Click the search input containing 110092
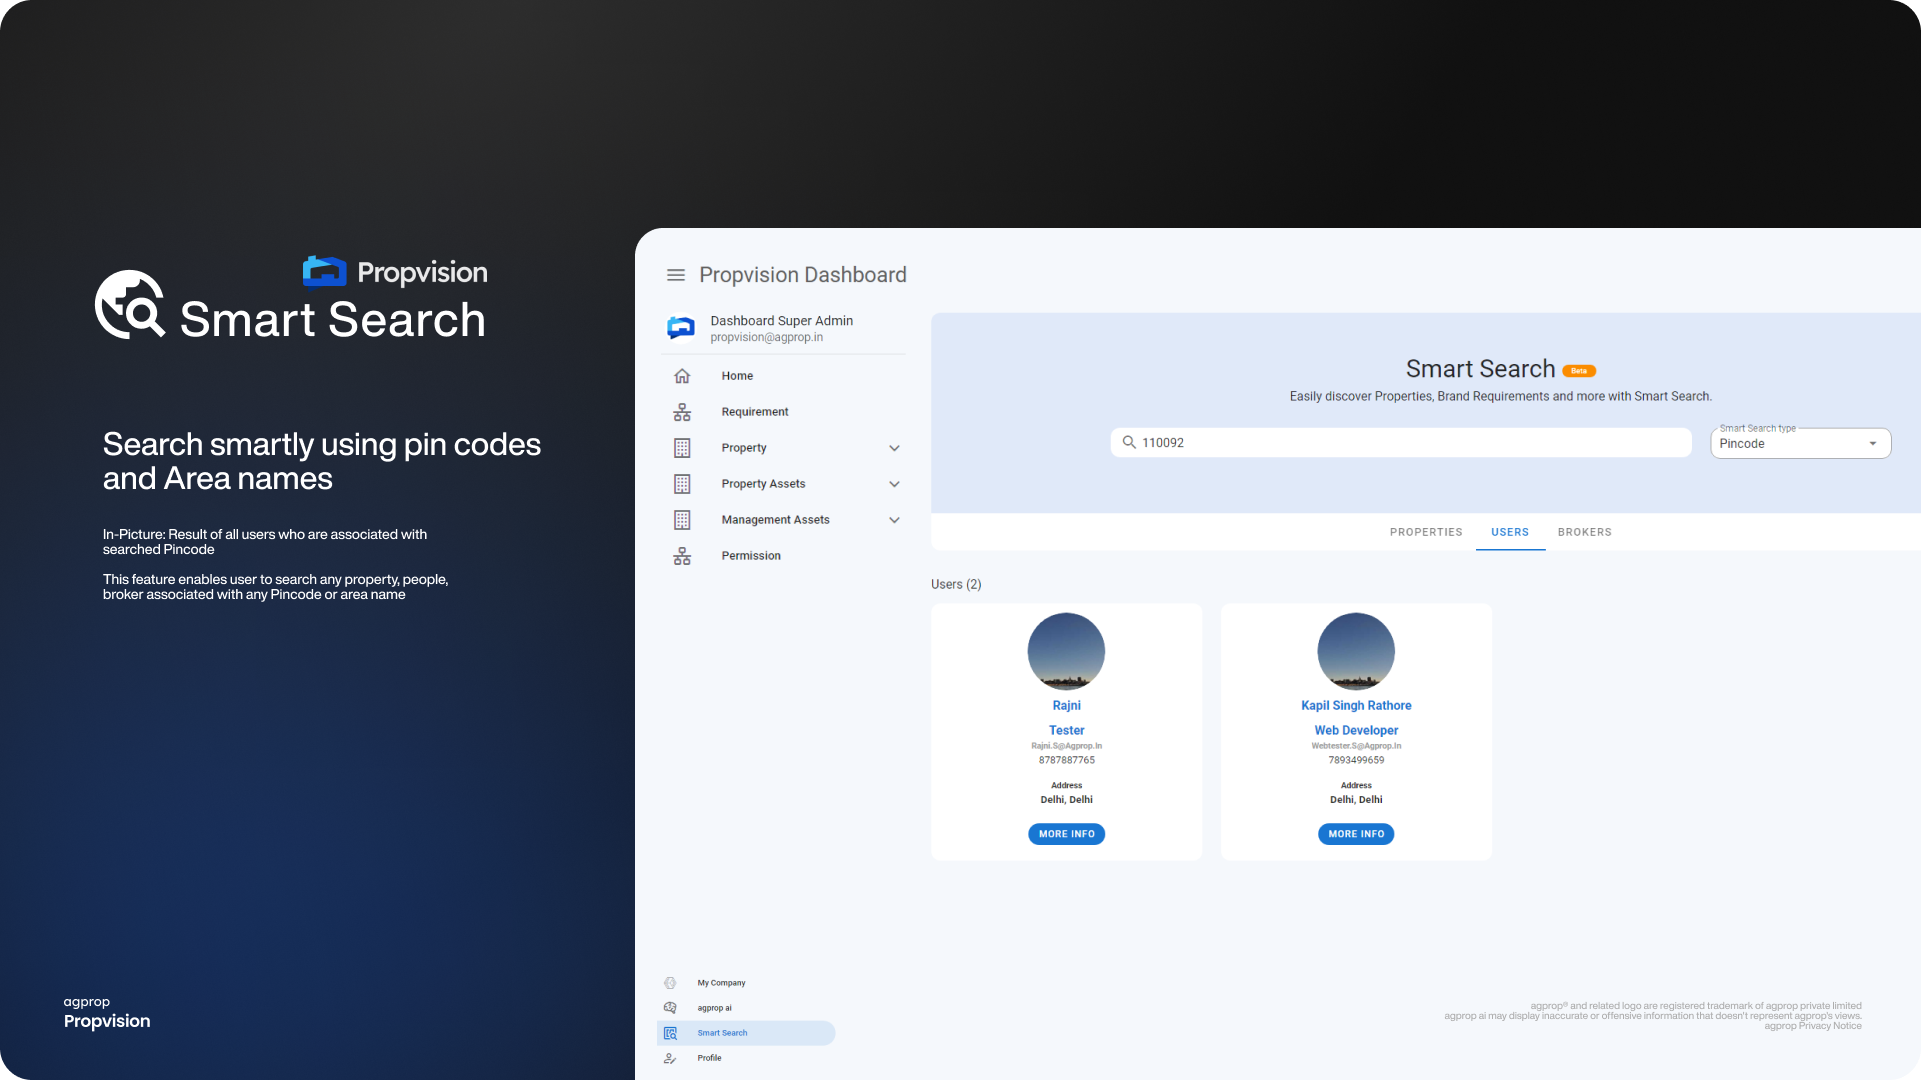The width and height of the screenshot is (1921, 1080). click(x=1400, y=442)
